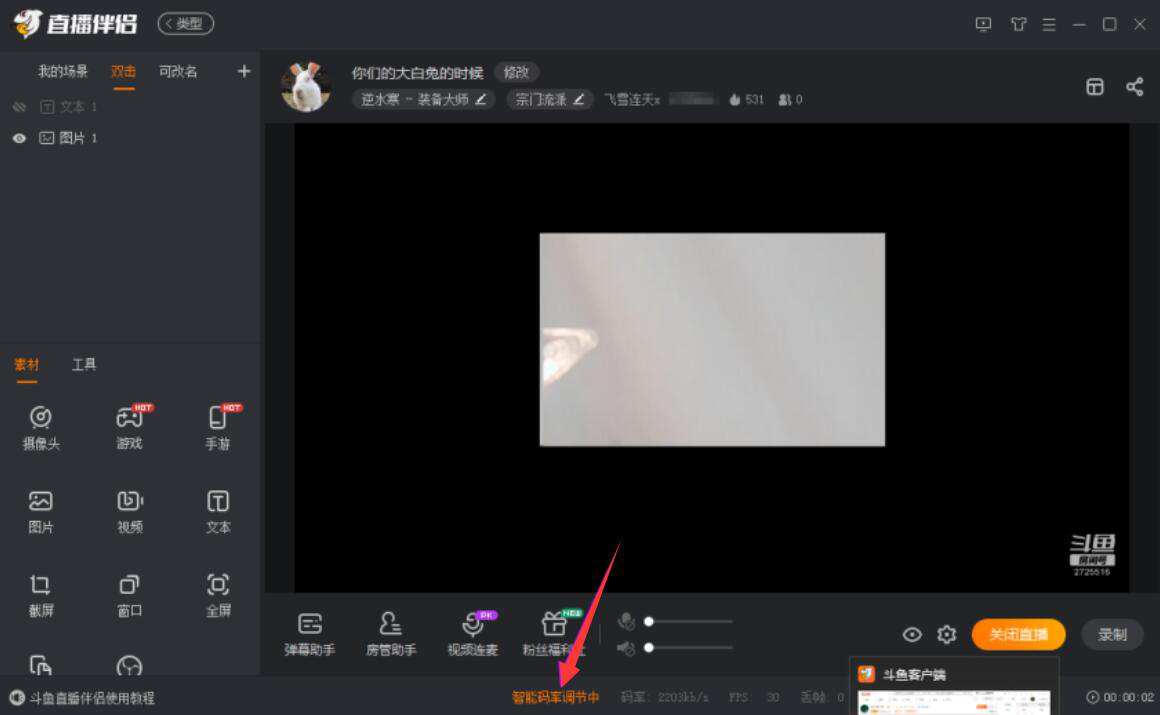Hide the 图片 1 layer

tap(19, 138)
